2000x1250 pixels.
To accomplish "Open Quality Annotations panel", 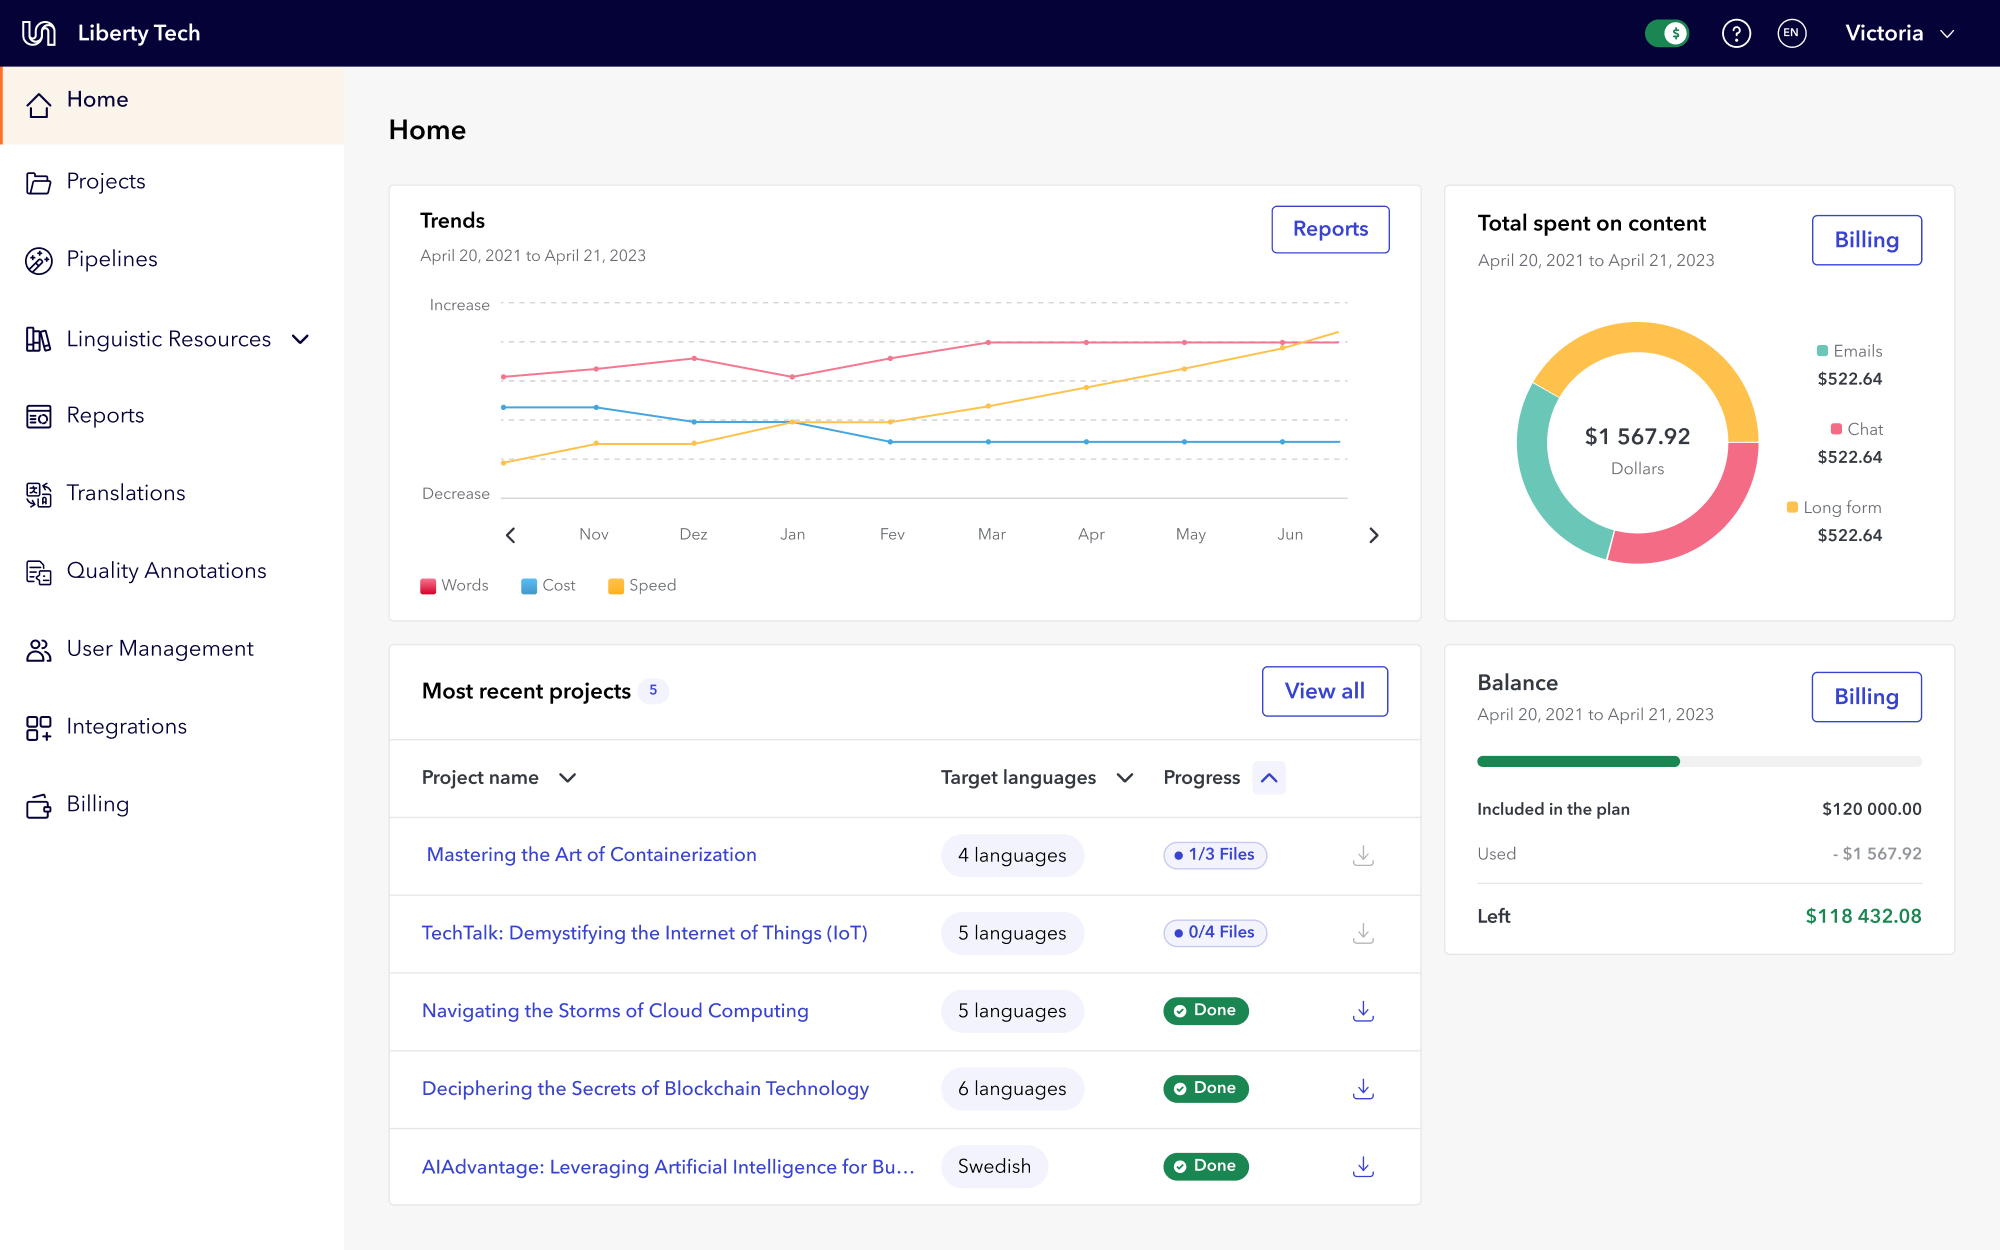I will click(166, 570).
